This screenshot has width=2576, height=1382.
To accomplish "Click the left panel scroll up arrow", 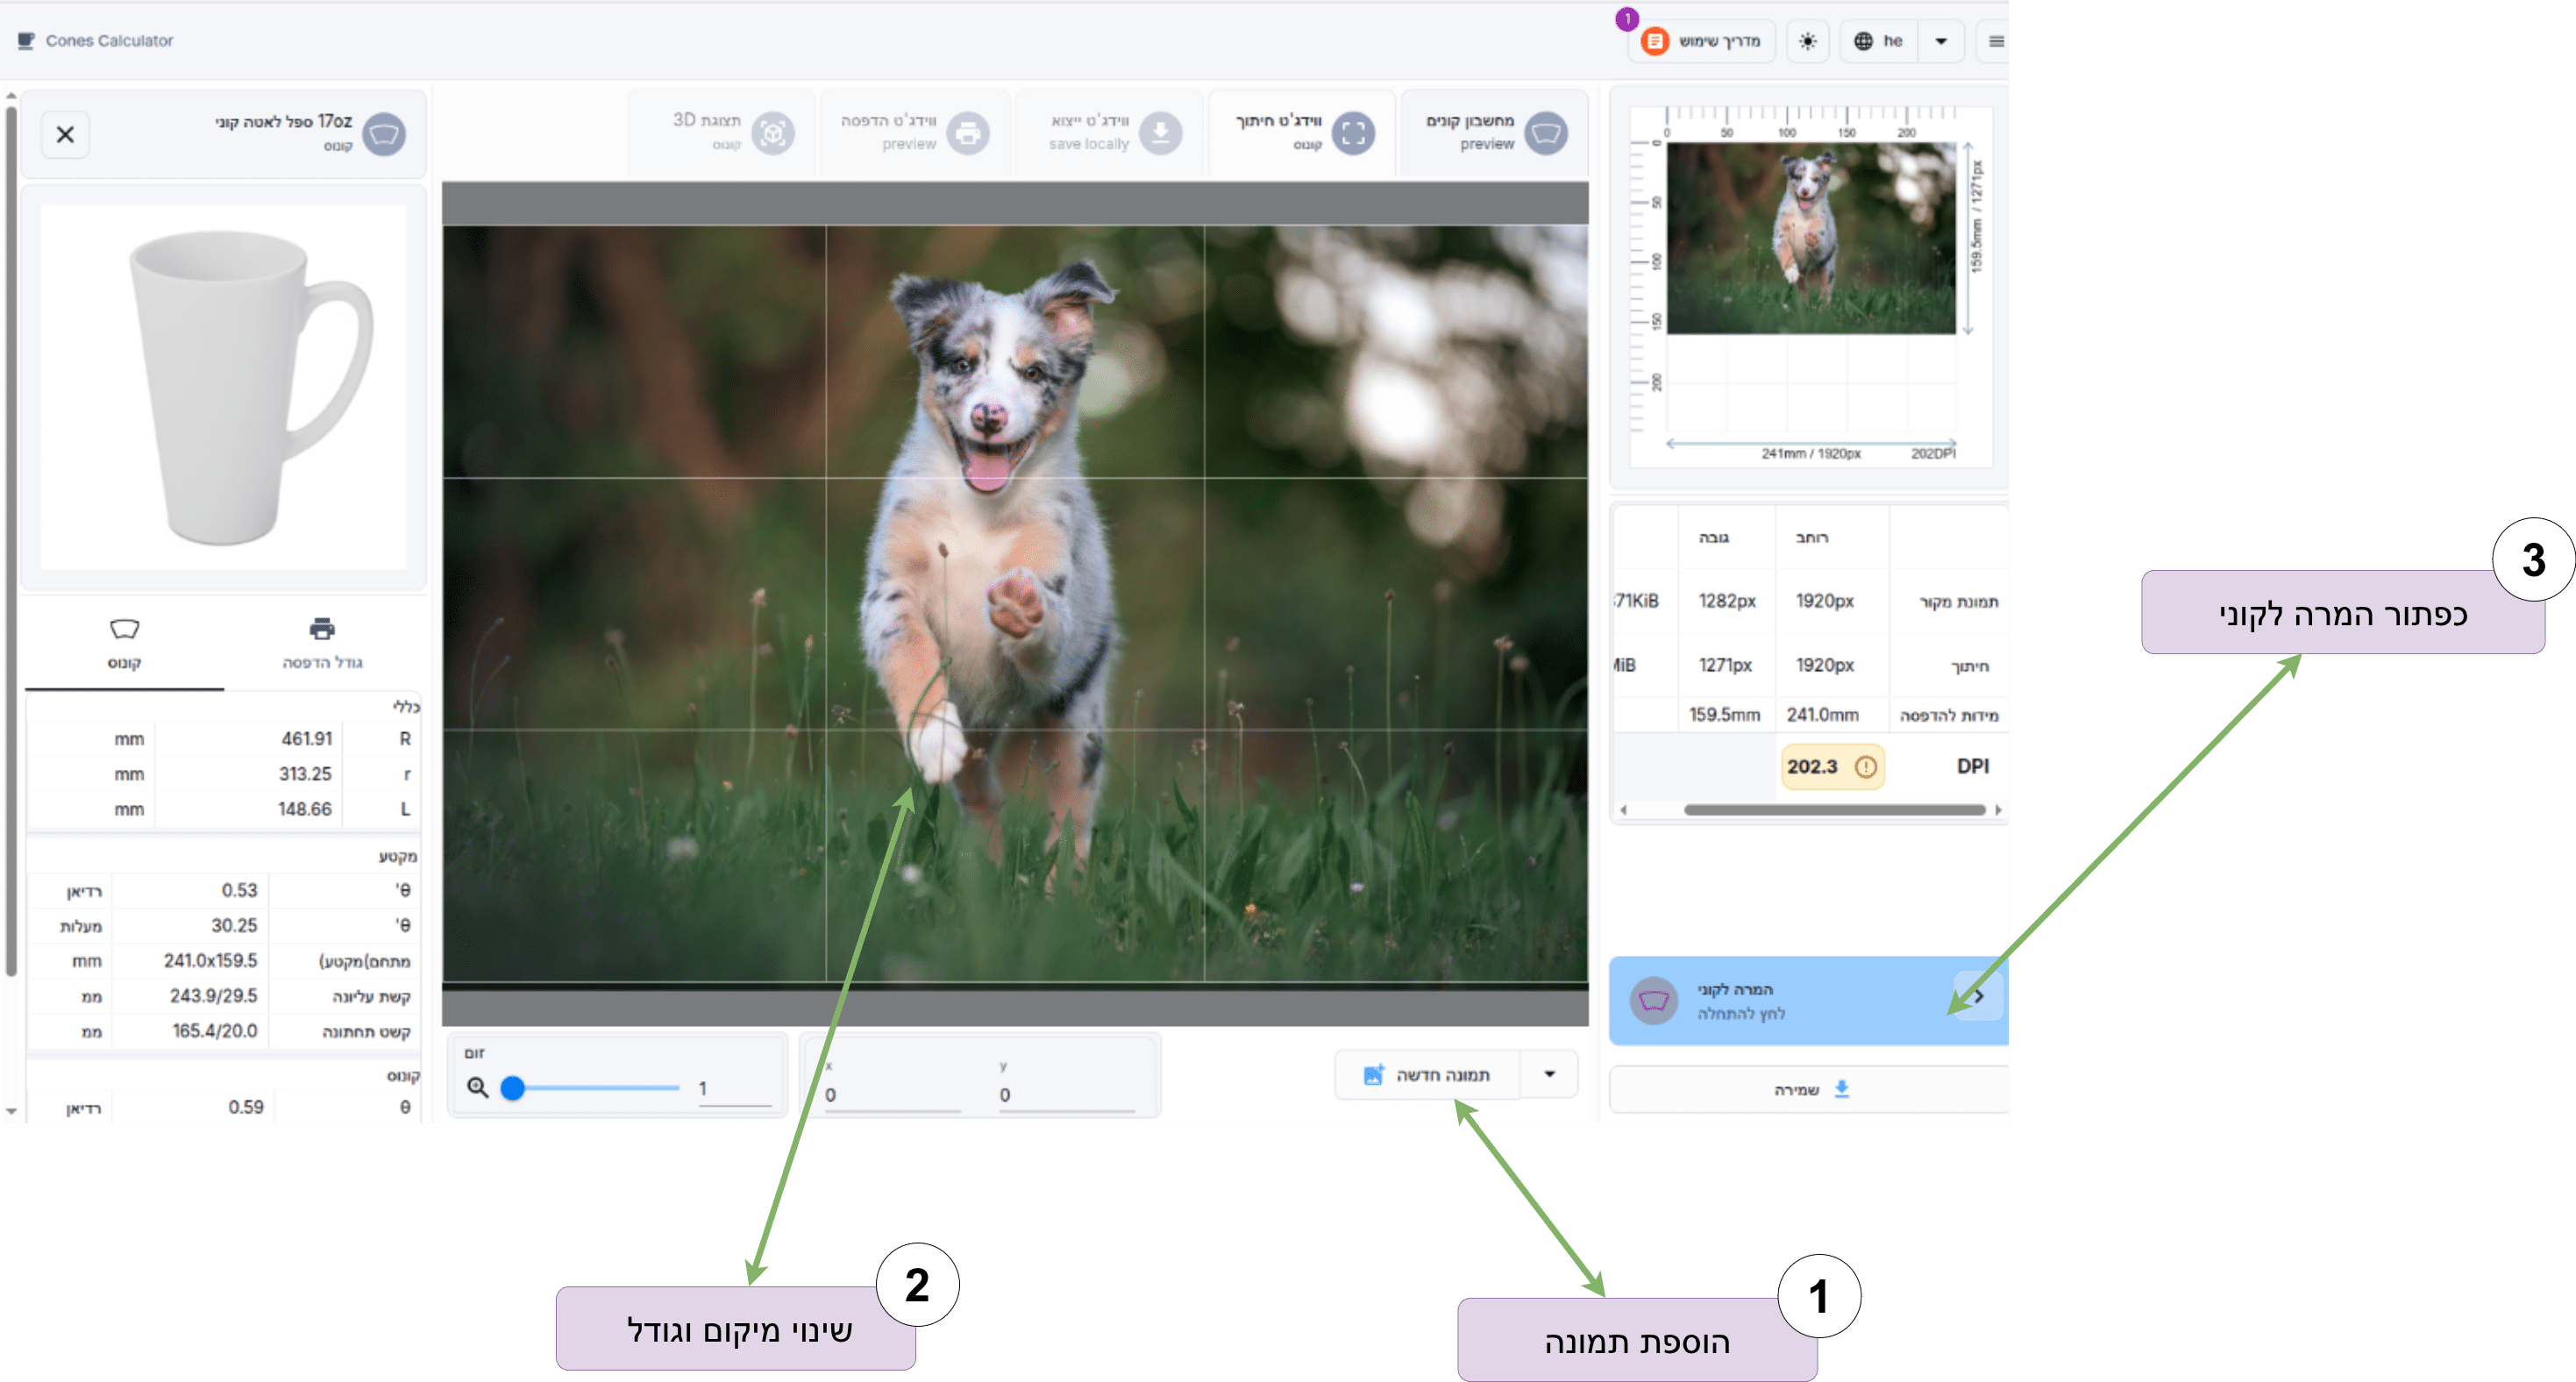I will click(x=11, y=97).
